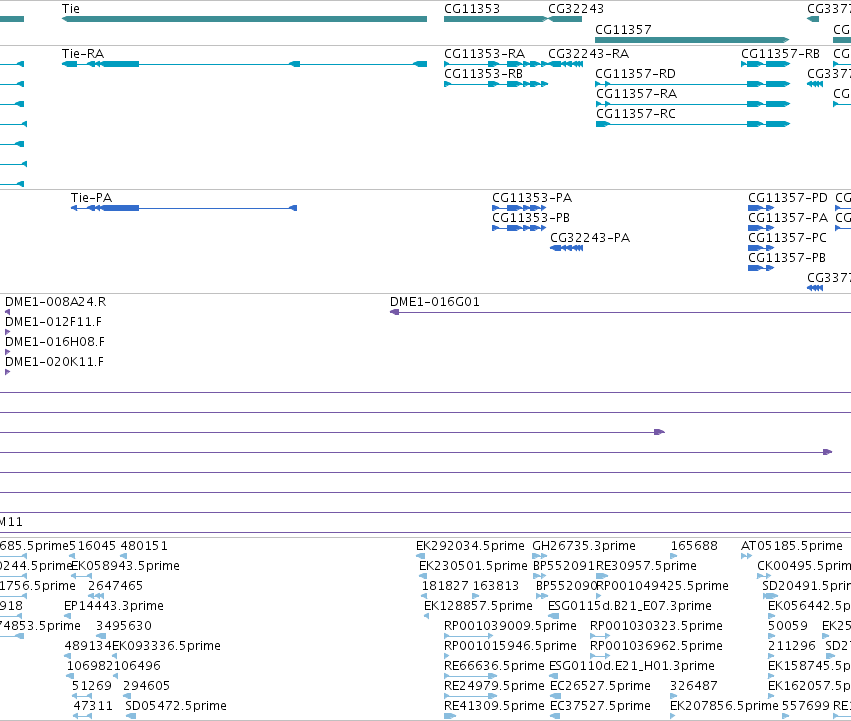Image resolution: width=851 pixels, height=721 pixels.
Task: Select protein CG11357-PA
Action: click(x=788, y=218)
